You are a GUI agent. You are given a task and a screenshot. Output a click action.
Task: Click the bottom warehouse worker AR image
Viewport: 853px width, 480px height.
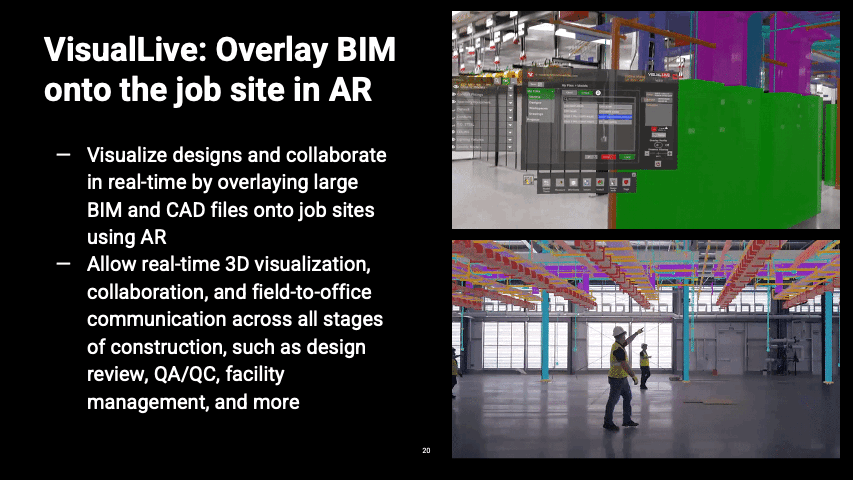coord(646,349)
